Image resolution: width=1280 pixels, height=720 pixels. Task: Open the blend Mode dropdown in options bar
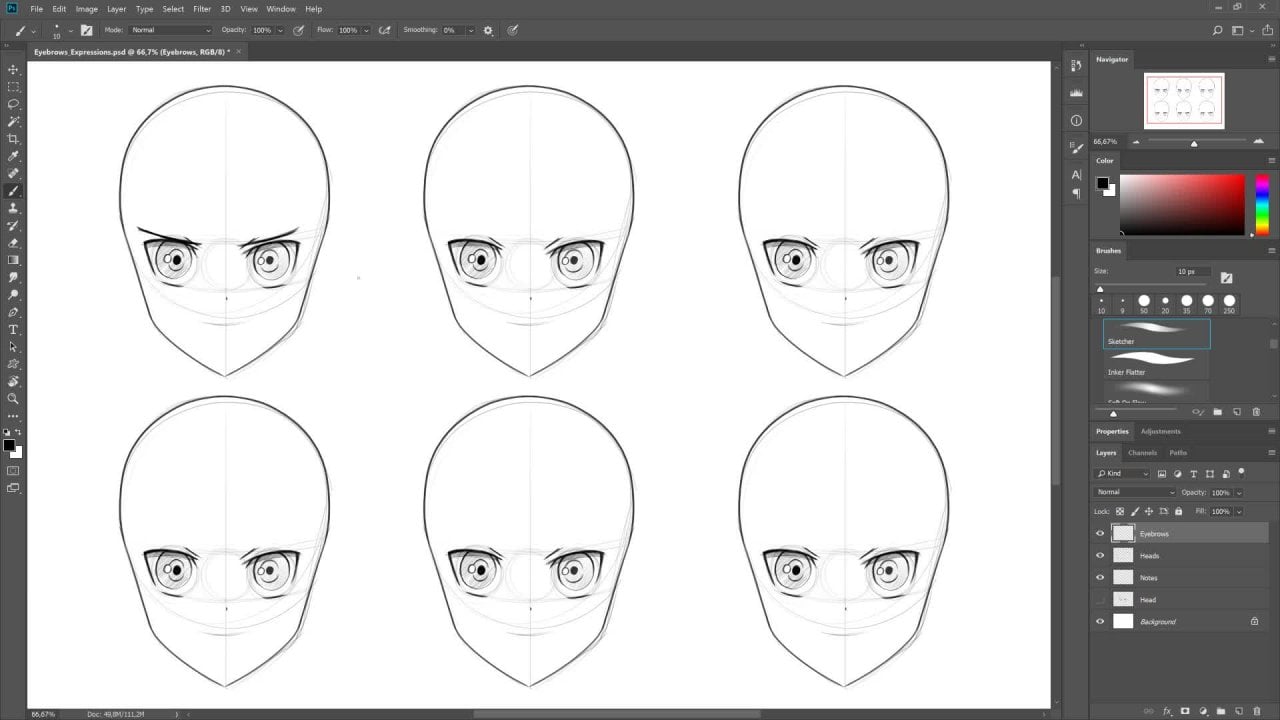point(170,30)
